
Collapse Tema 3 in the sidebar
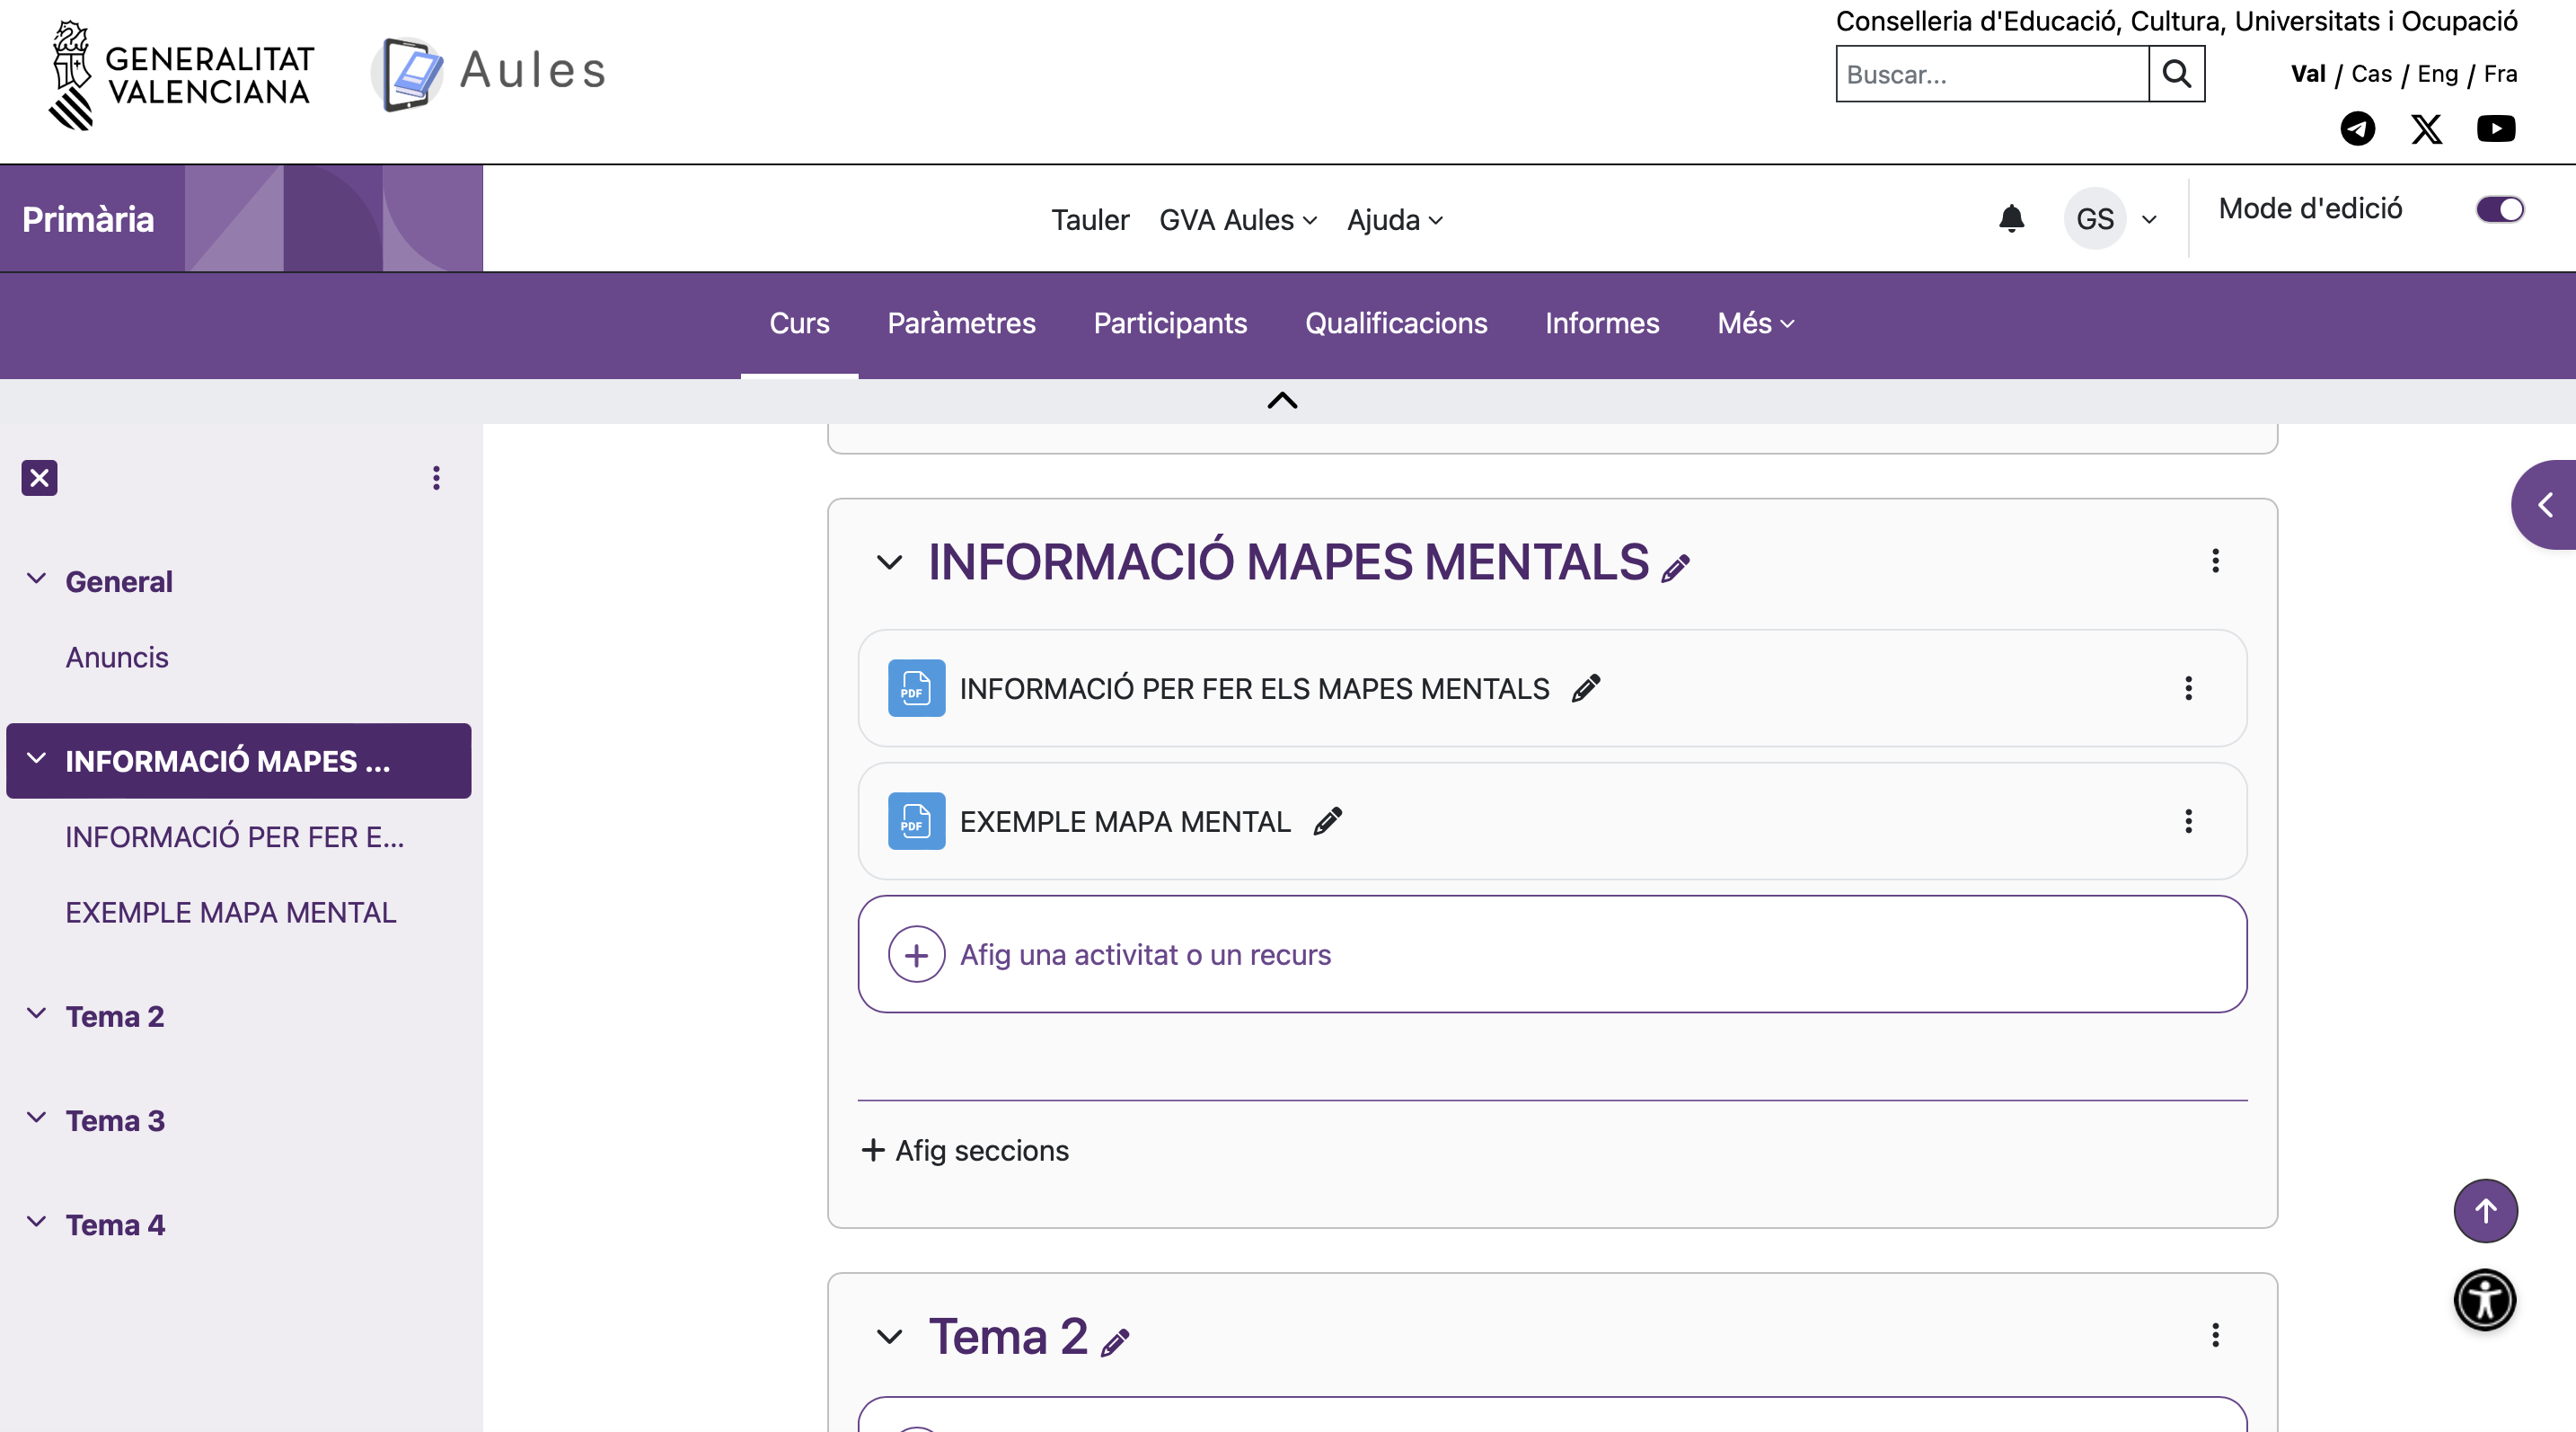click(x=37, y=1118)
